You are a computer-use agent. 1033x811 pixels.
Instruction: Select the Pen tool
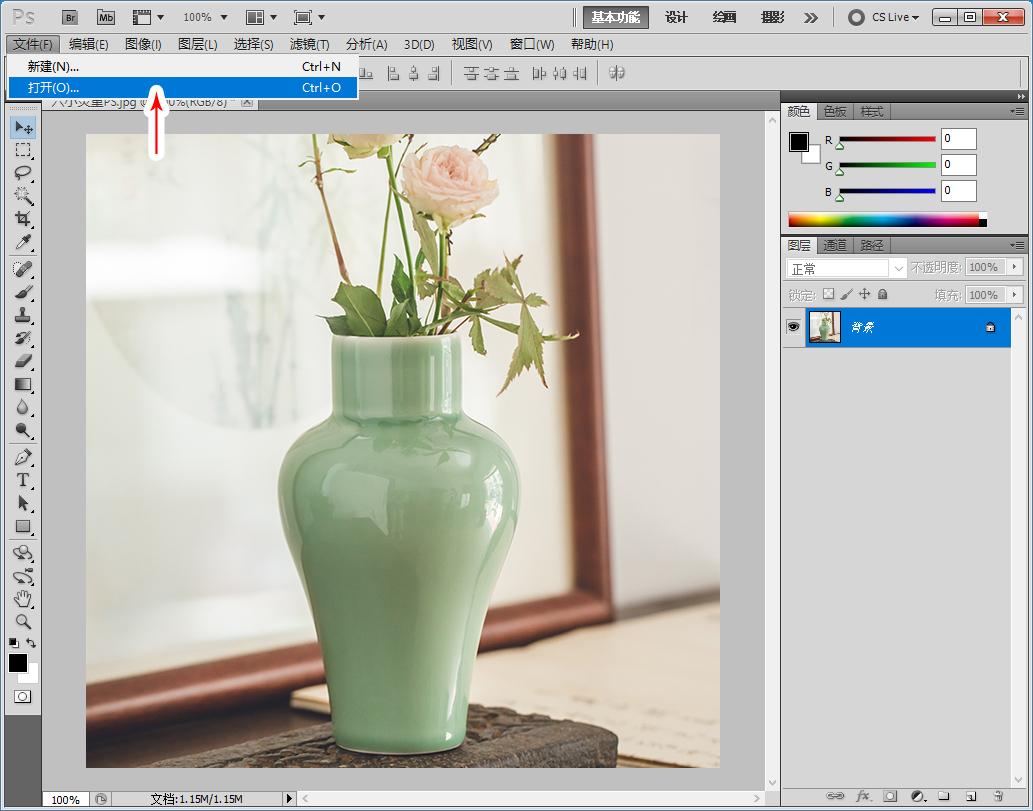point(23,457)
